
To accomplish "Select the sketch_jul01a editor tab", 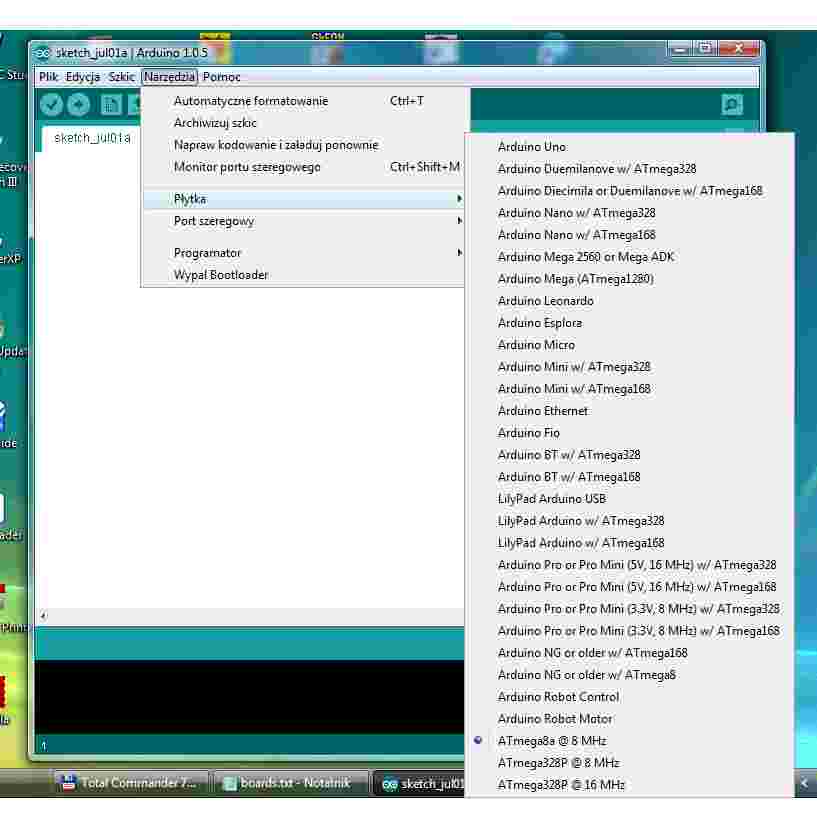I will click(x=92, y=138).
